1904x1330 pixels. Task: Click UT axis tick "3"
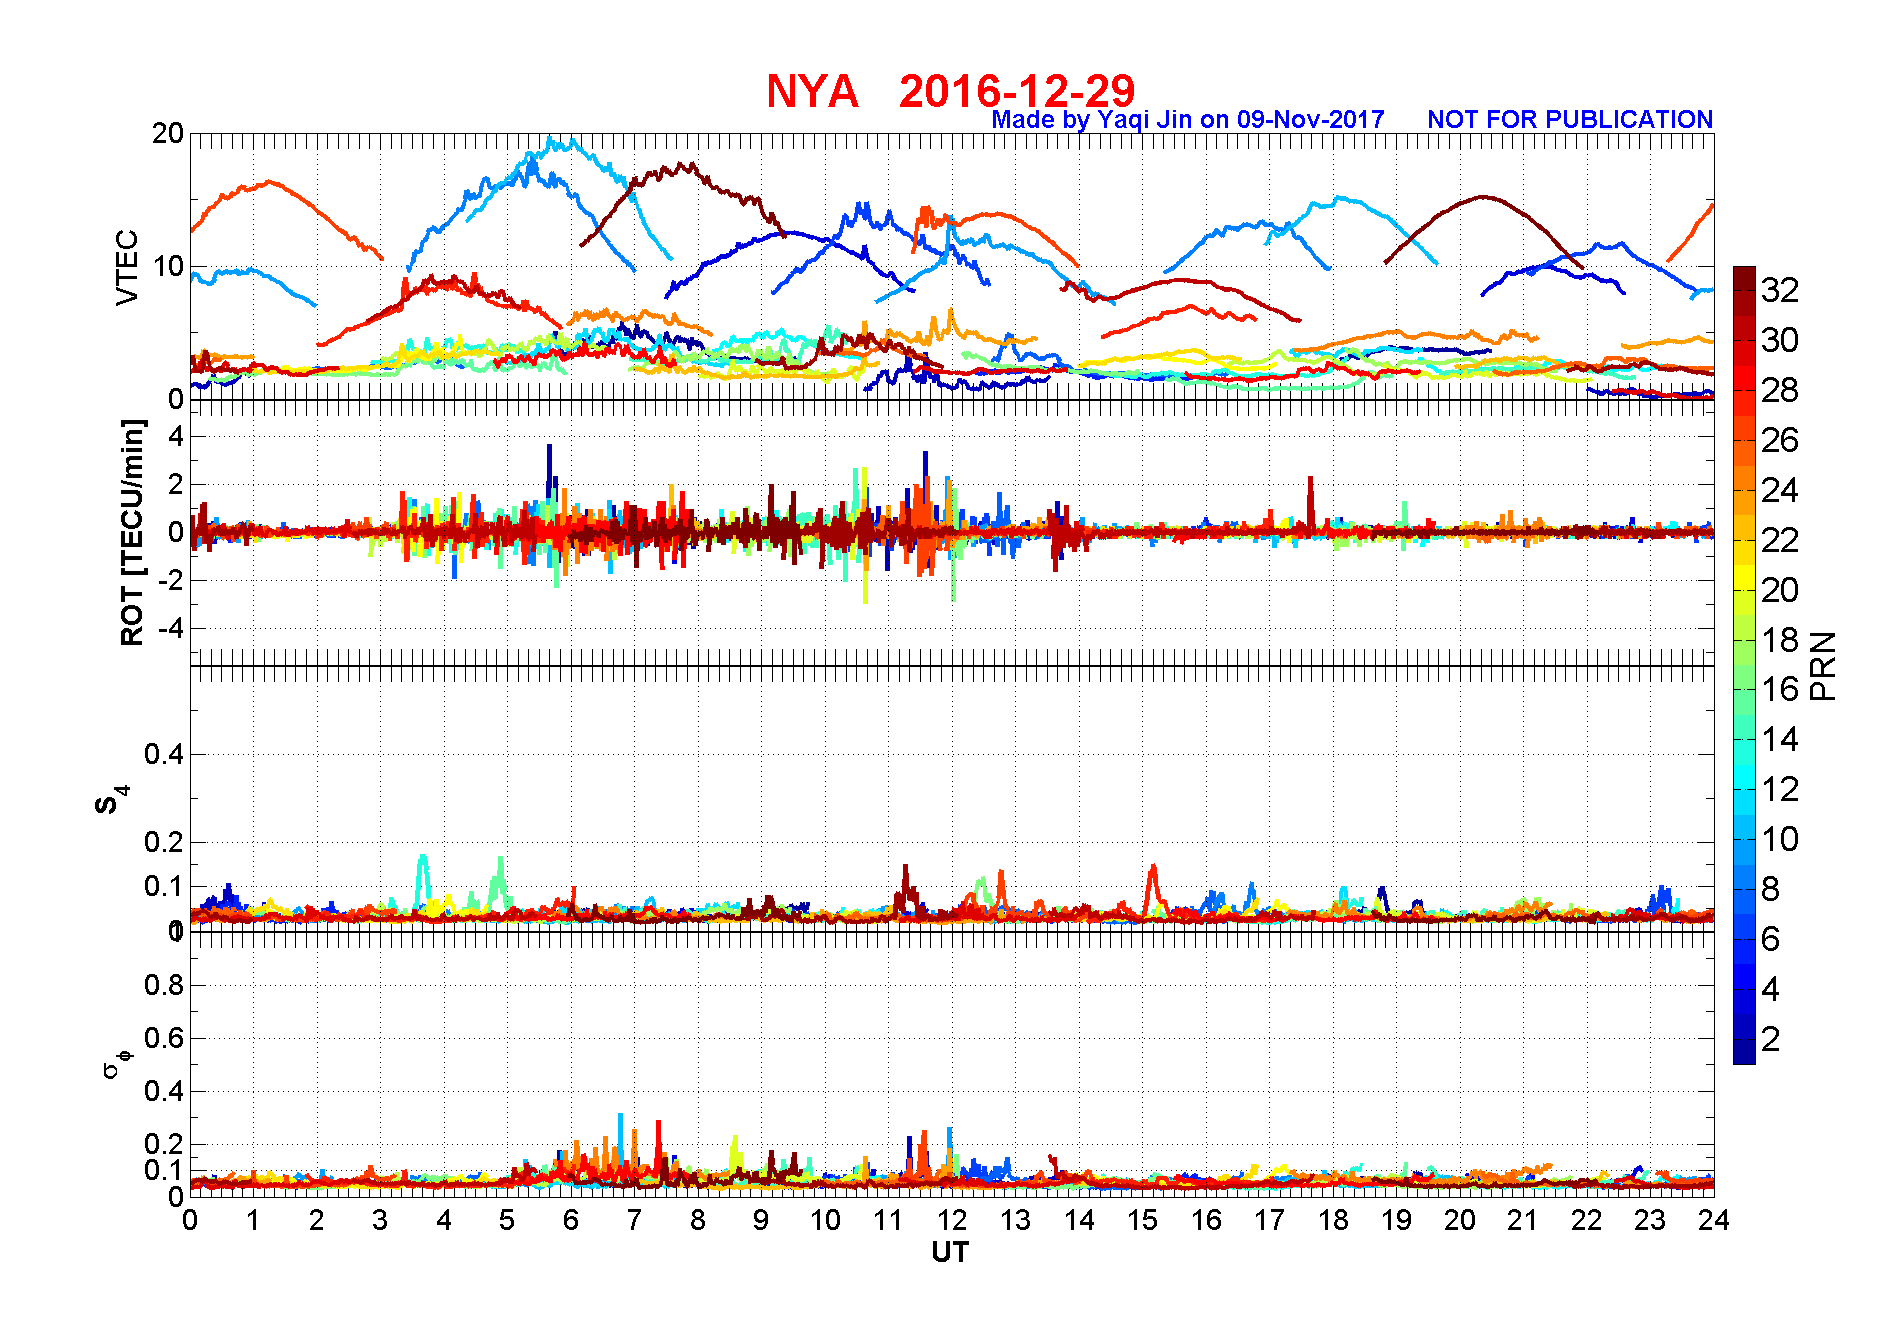(x=380, y=1220)
